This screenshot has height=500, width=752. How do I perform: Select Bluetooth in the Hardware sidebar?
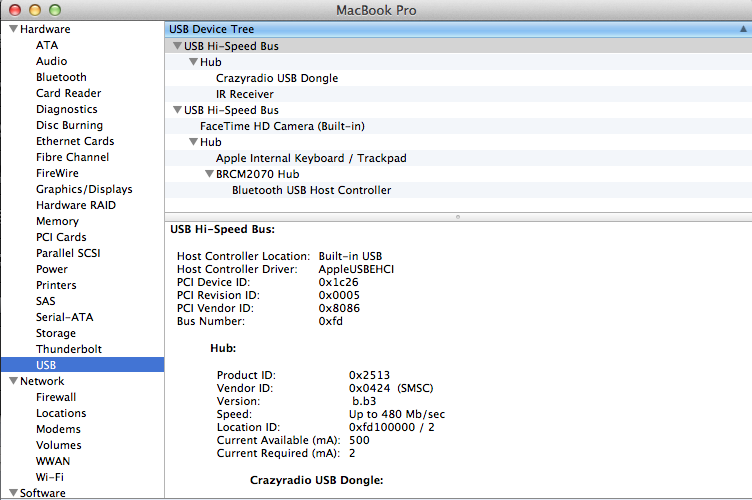[x=61, y=77]
